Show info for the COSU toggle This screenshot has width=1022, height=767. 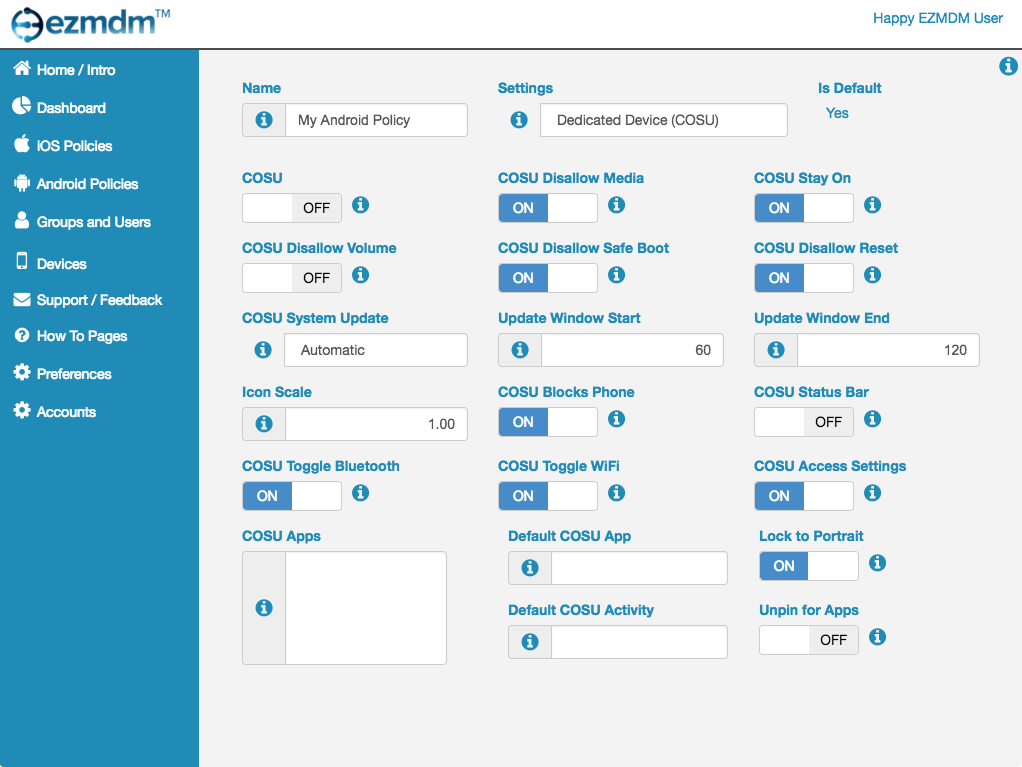click(x=360, y=205)
